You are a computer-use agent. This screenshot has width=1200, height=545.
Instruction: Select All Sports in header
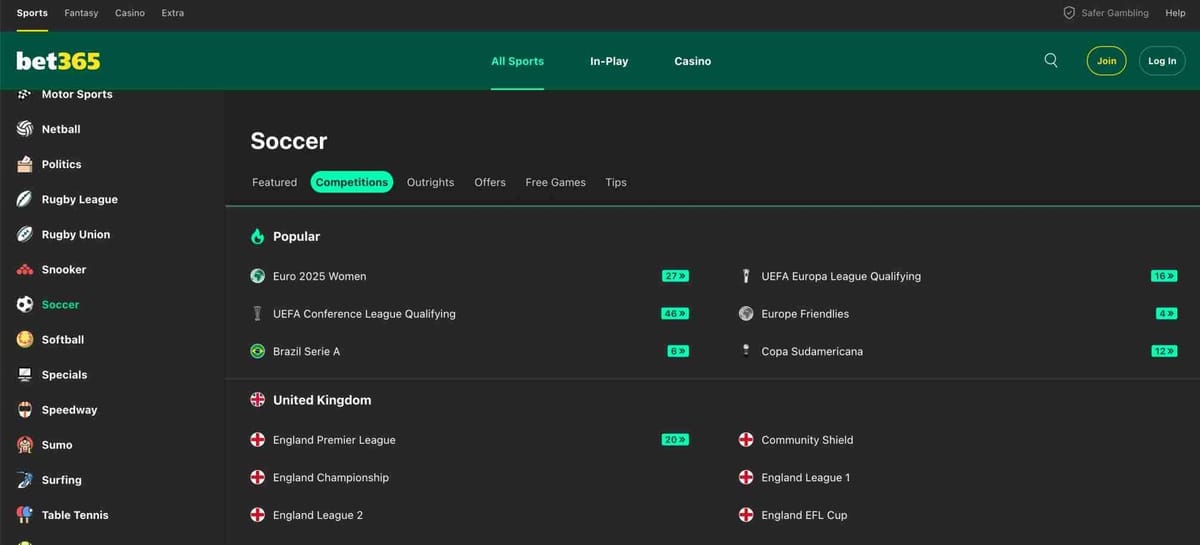(517, 61)
